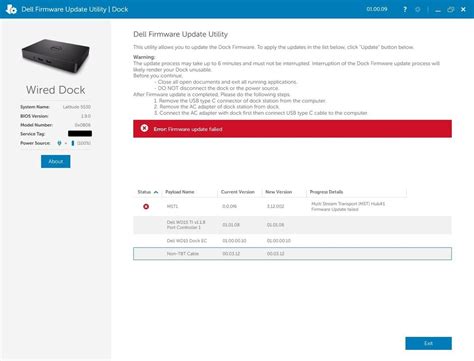The image size is (474, 361).
Task: Click MST1 new version 3.12.002
Action: (x=276, y=206)
